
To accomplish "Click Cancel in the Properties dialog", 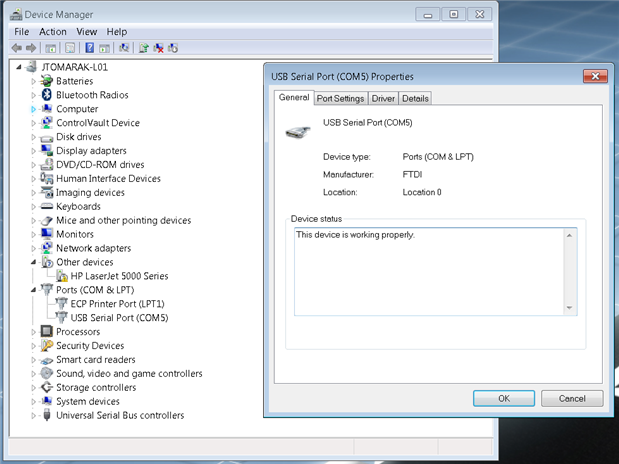I will (572, 398).
